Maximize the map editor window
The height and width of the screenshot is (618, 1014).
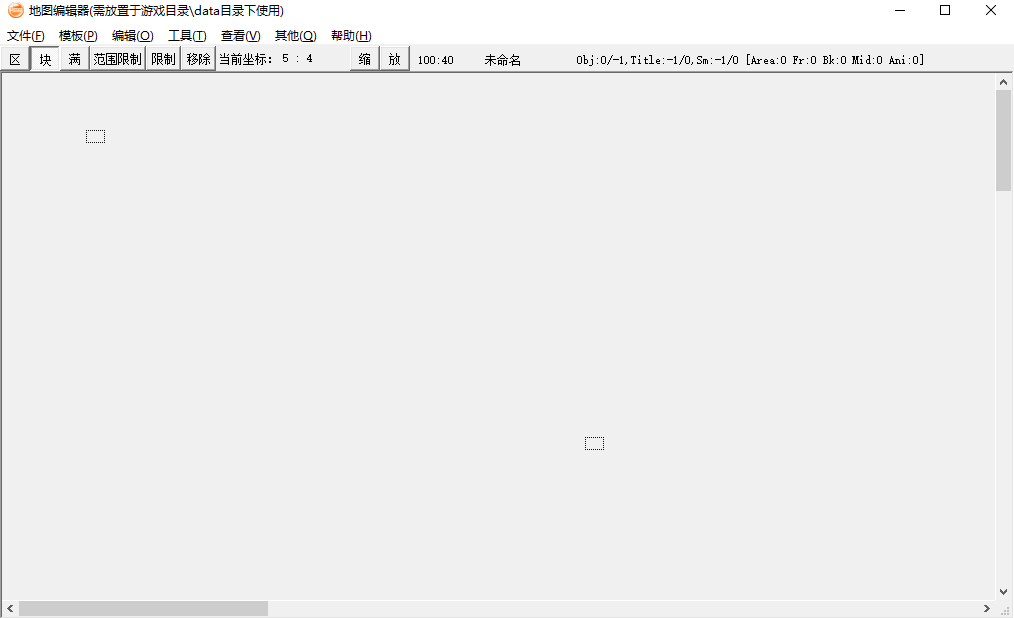point(945,10)
